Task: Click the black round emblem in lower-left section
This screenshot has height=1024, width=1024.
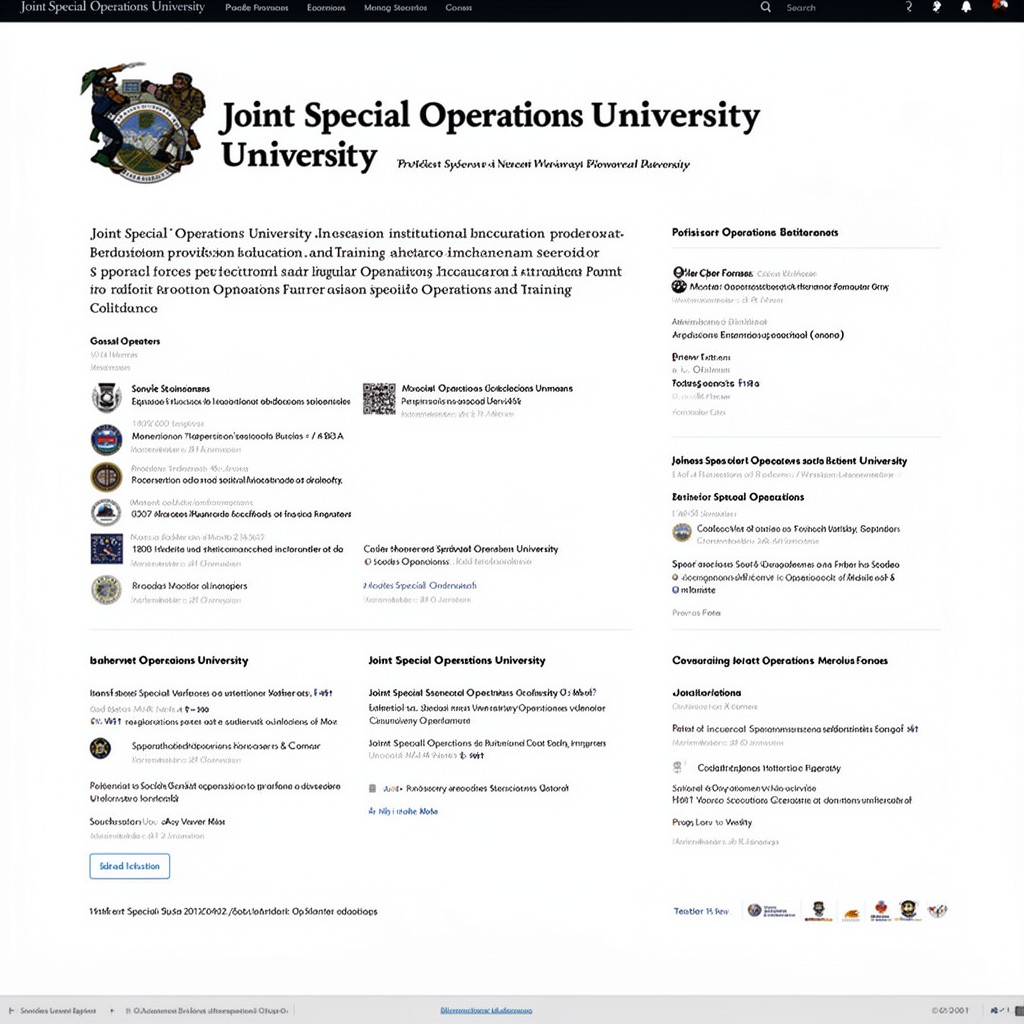Action: [101, 748]
